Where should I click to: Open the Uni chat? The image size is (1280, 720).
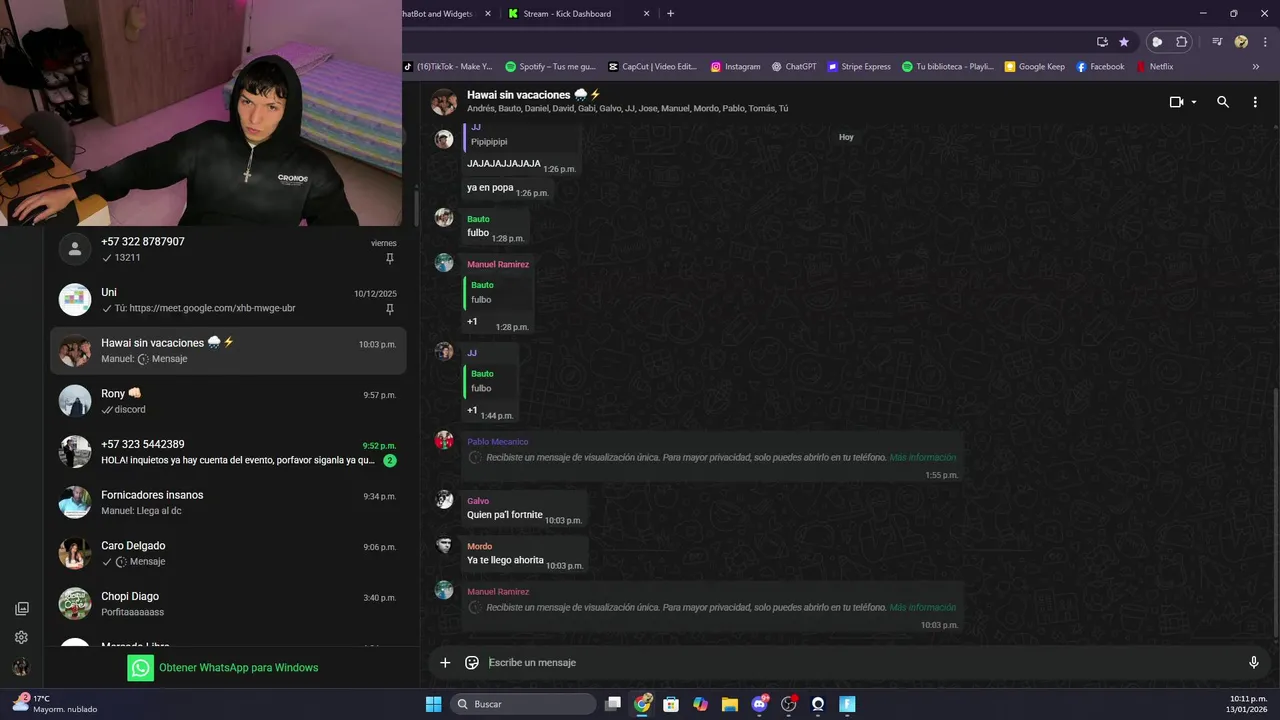228,300
